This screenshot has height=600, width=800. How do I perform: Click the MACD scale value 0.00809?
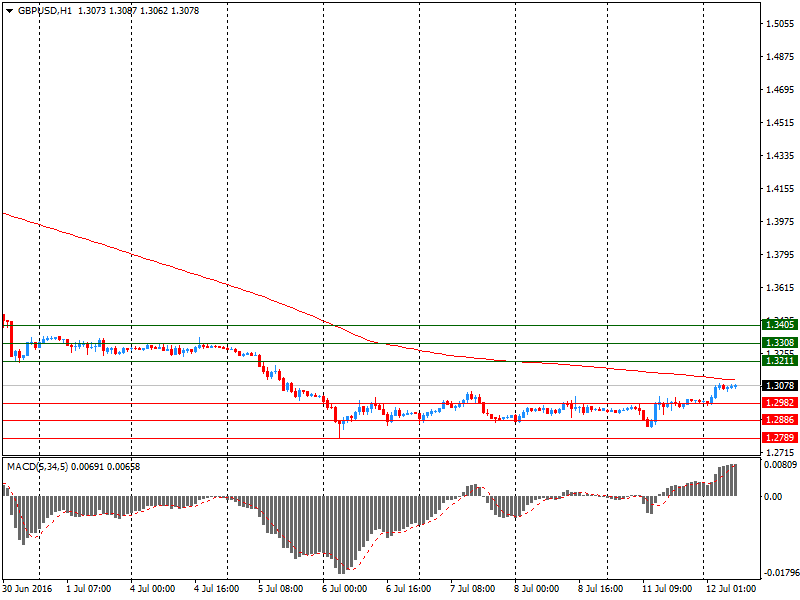tap(780, 465)
